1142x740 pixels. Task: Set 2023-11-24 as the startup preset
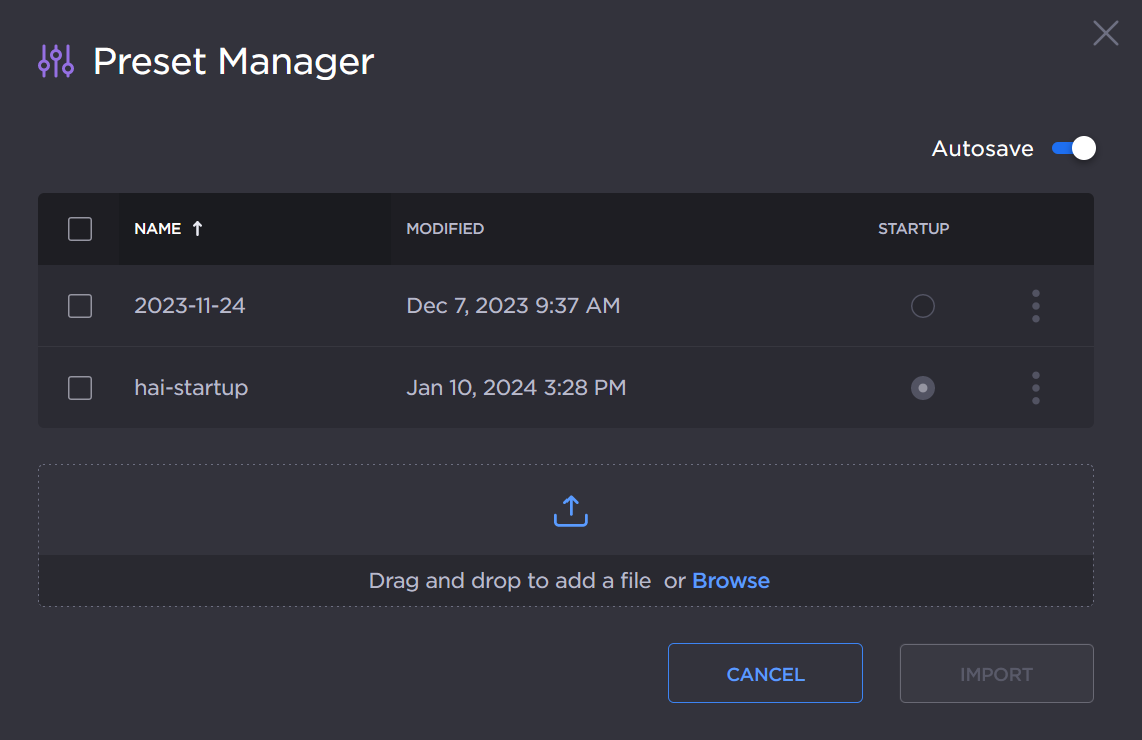[922, 306]
